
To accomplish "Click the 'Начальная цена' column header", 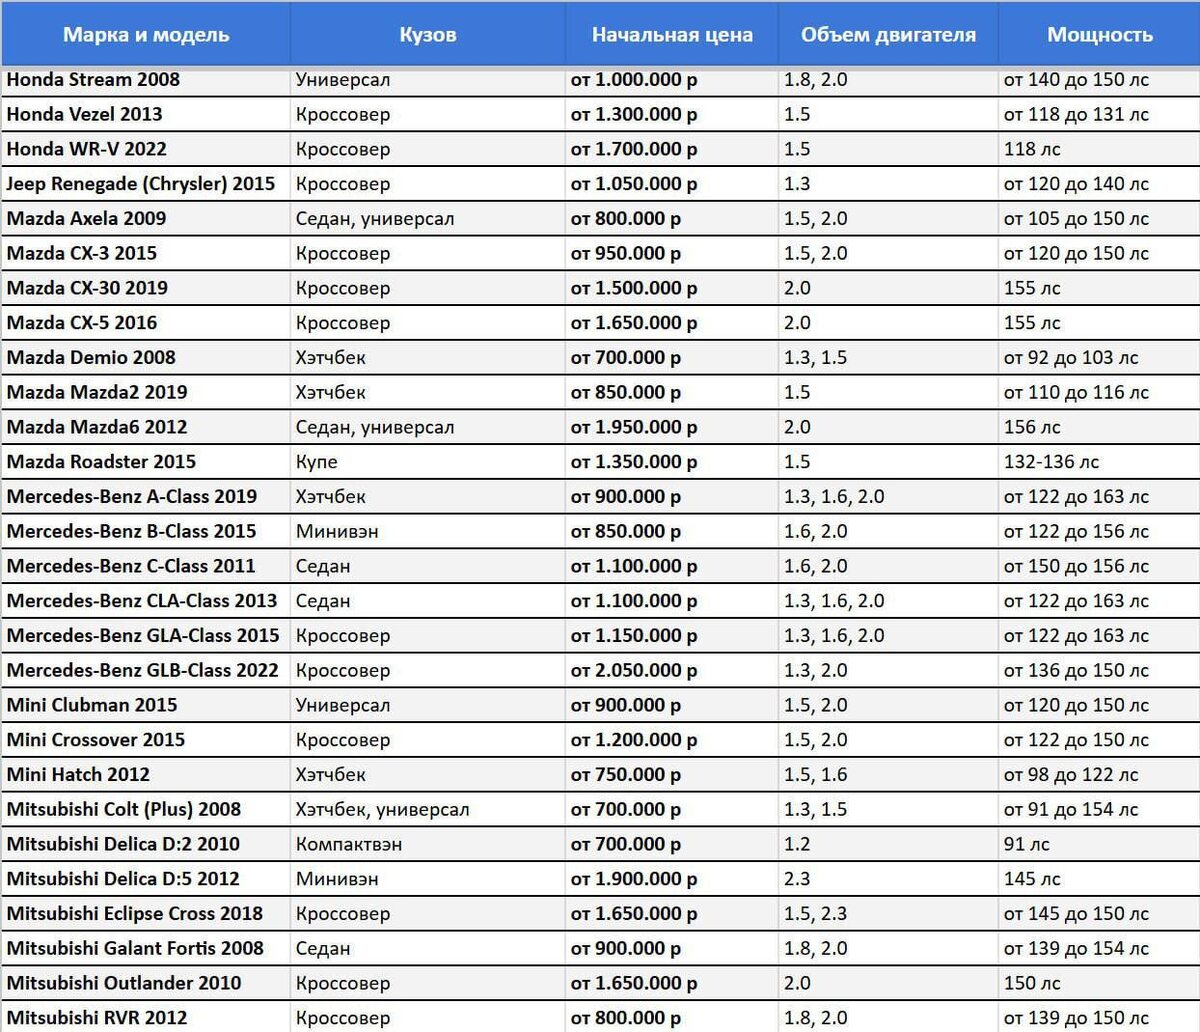I will 672,34.
